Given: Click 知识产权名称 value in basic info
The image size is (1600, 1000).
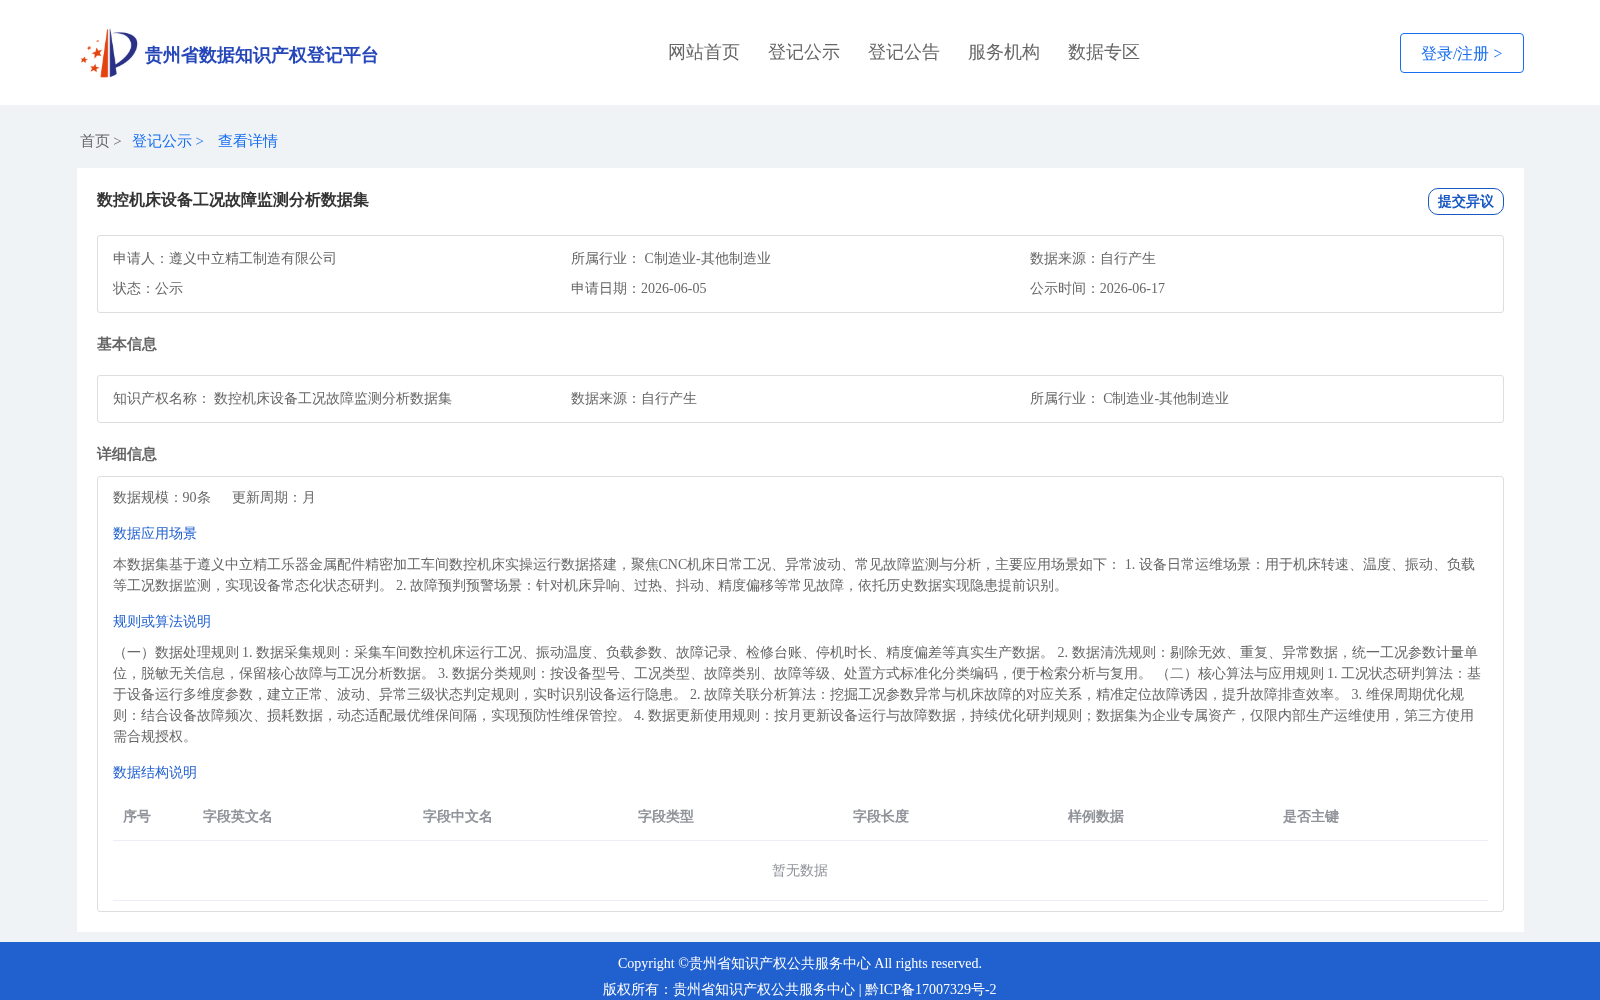Looking at the screenshot, I should [x=333, y=398].
